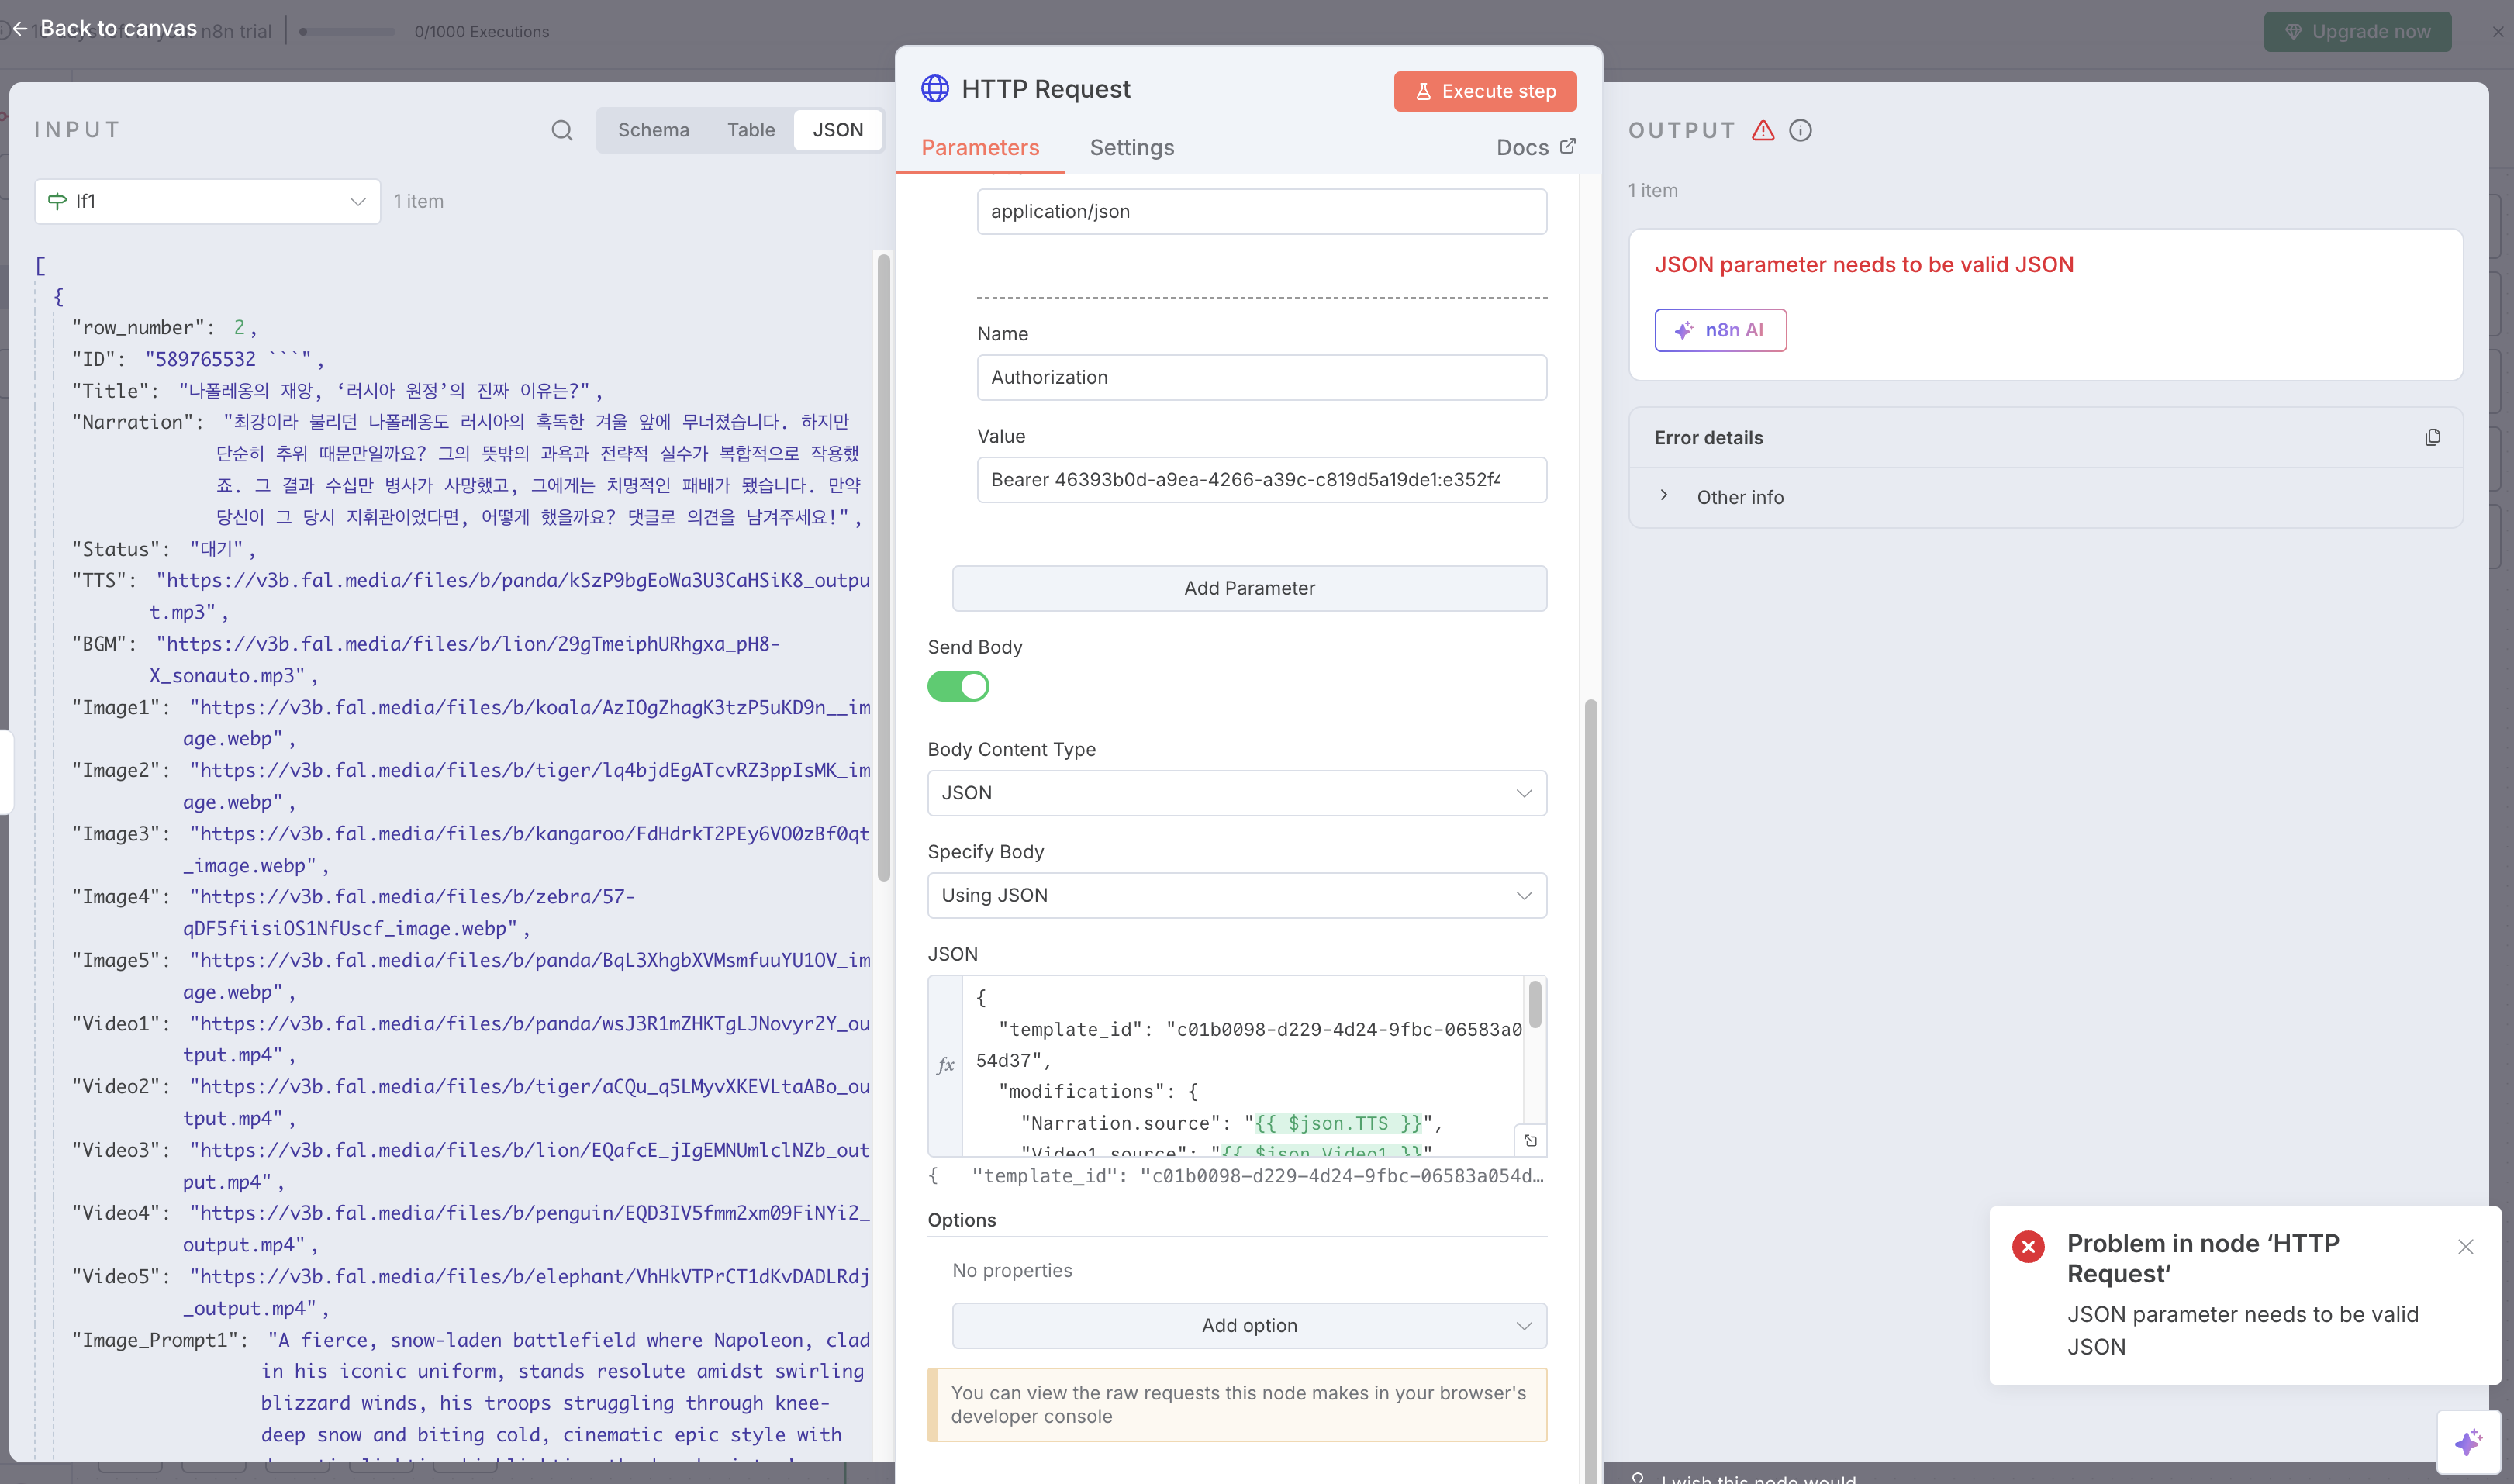Switch to the Settings tab
The width and height of the screenshot is (2514, 1484).
pos(1131,147)
